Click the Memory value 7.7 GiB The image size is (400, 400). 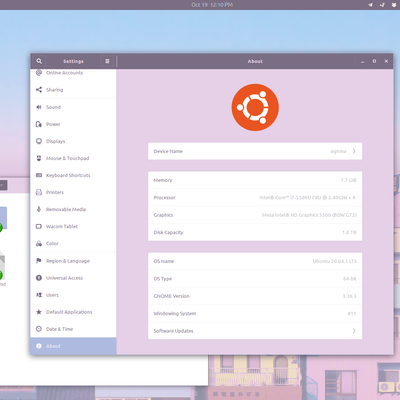[348, 180]
